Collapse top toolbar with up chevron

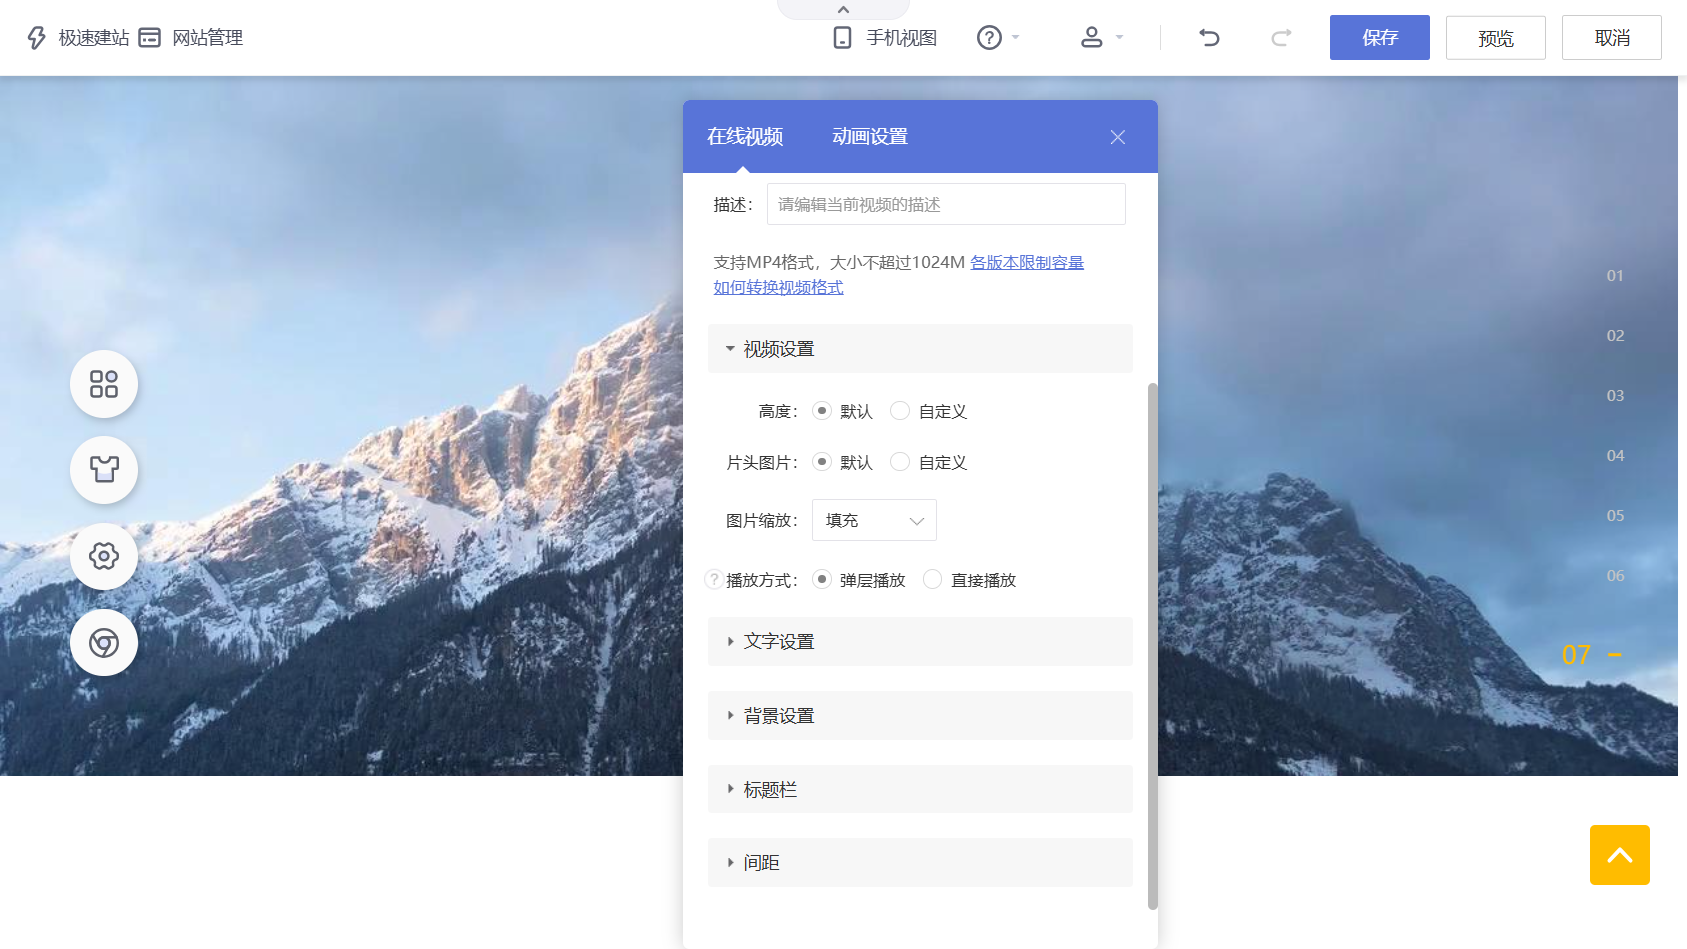click(x=843, y=9)
